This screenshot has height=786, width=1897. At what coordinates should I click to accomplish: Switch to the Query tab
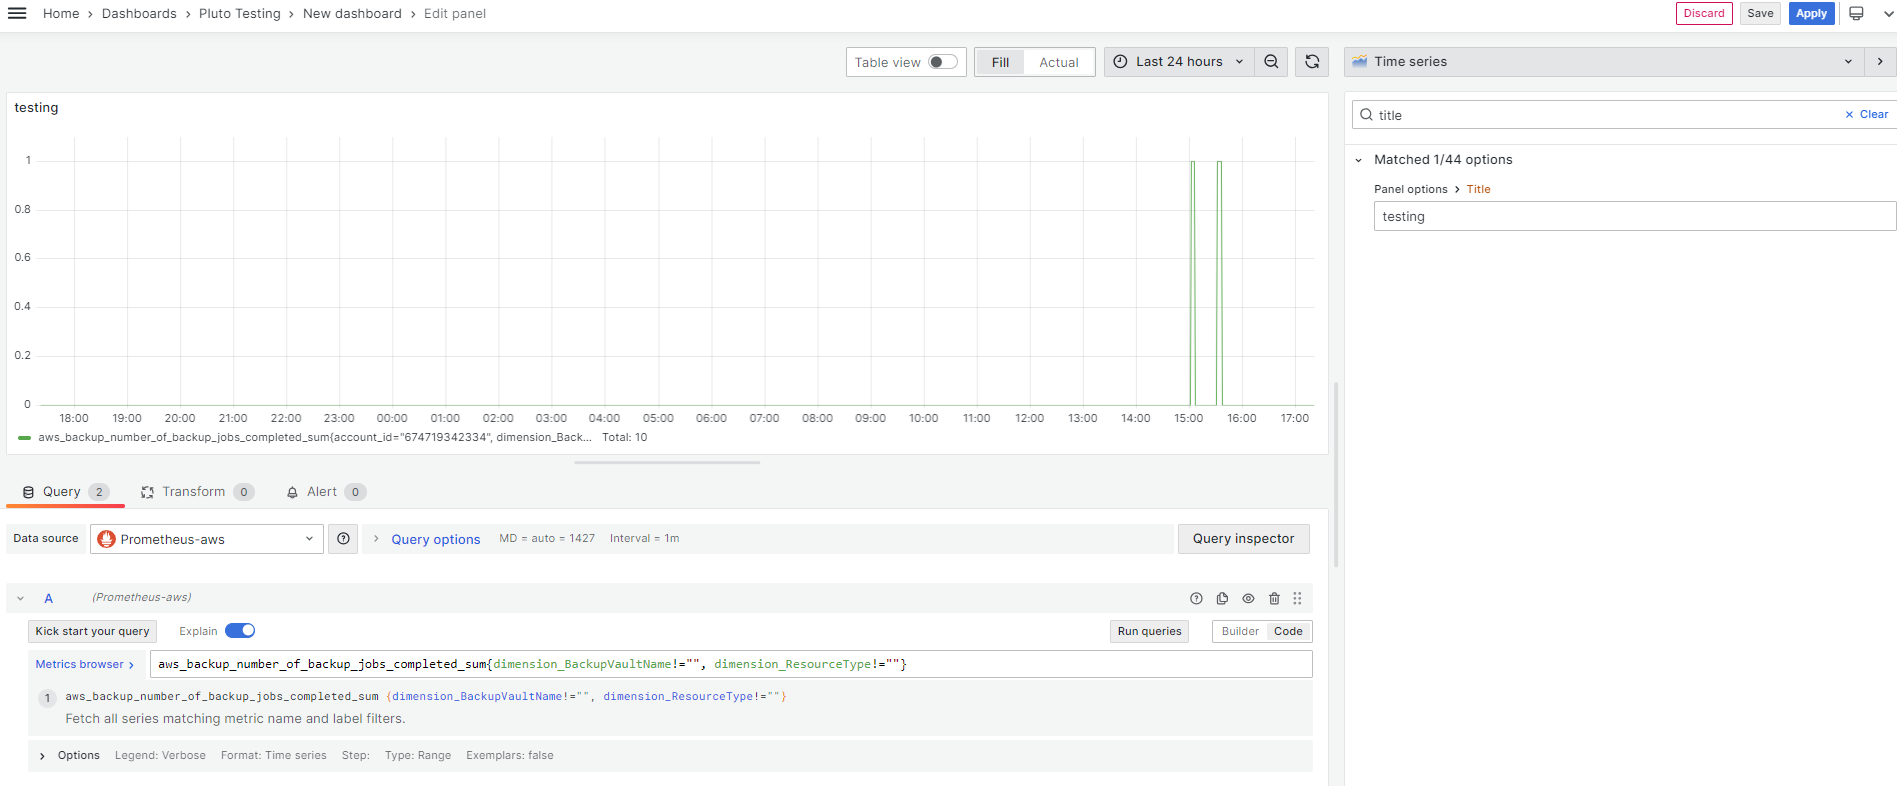point(65,492)
